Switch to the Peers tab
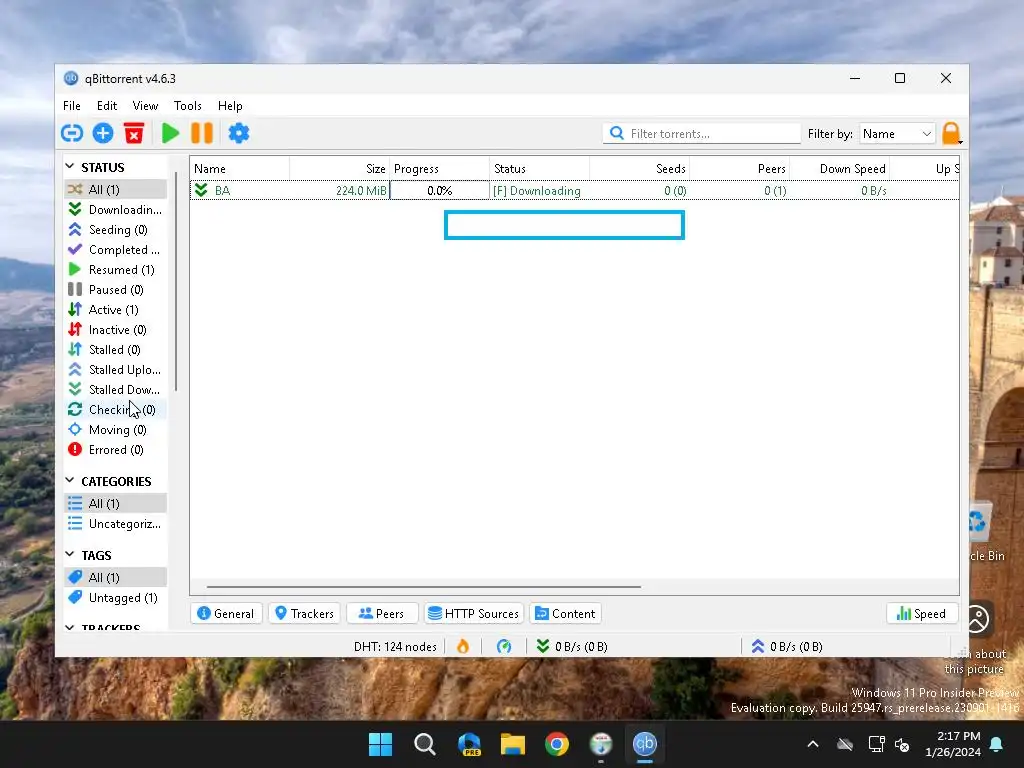This screenshot has width=1024, height=768. (x=382, y=613)
